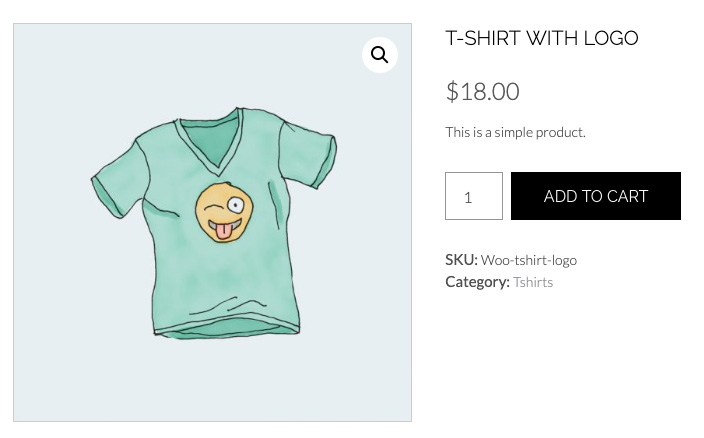Select the T-SHIRT WITH LOGO product title
Viewport: 704px width, 438px height.
[541, 38]
